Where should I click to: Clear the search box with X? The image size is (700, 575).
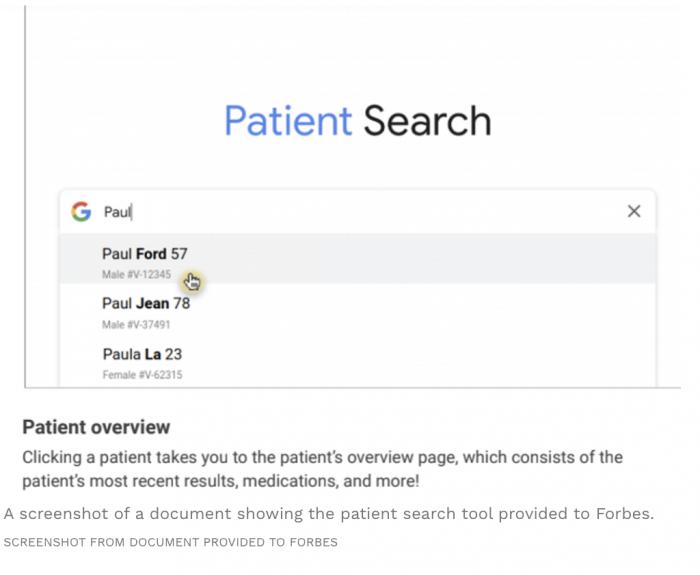tap(634, 211)
